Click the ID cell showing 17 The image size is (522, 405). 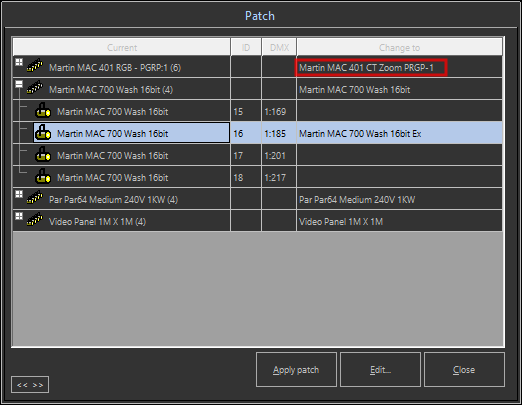point(246,155)
